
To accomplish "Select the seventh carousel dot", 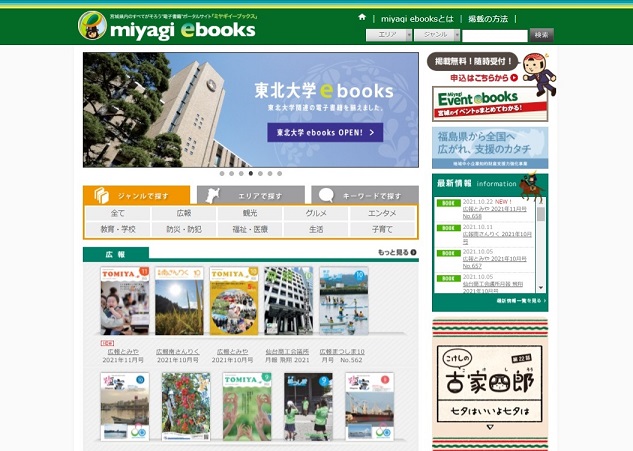I will (x=279, y=174).
